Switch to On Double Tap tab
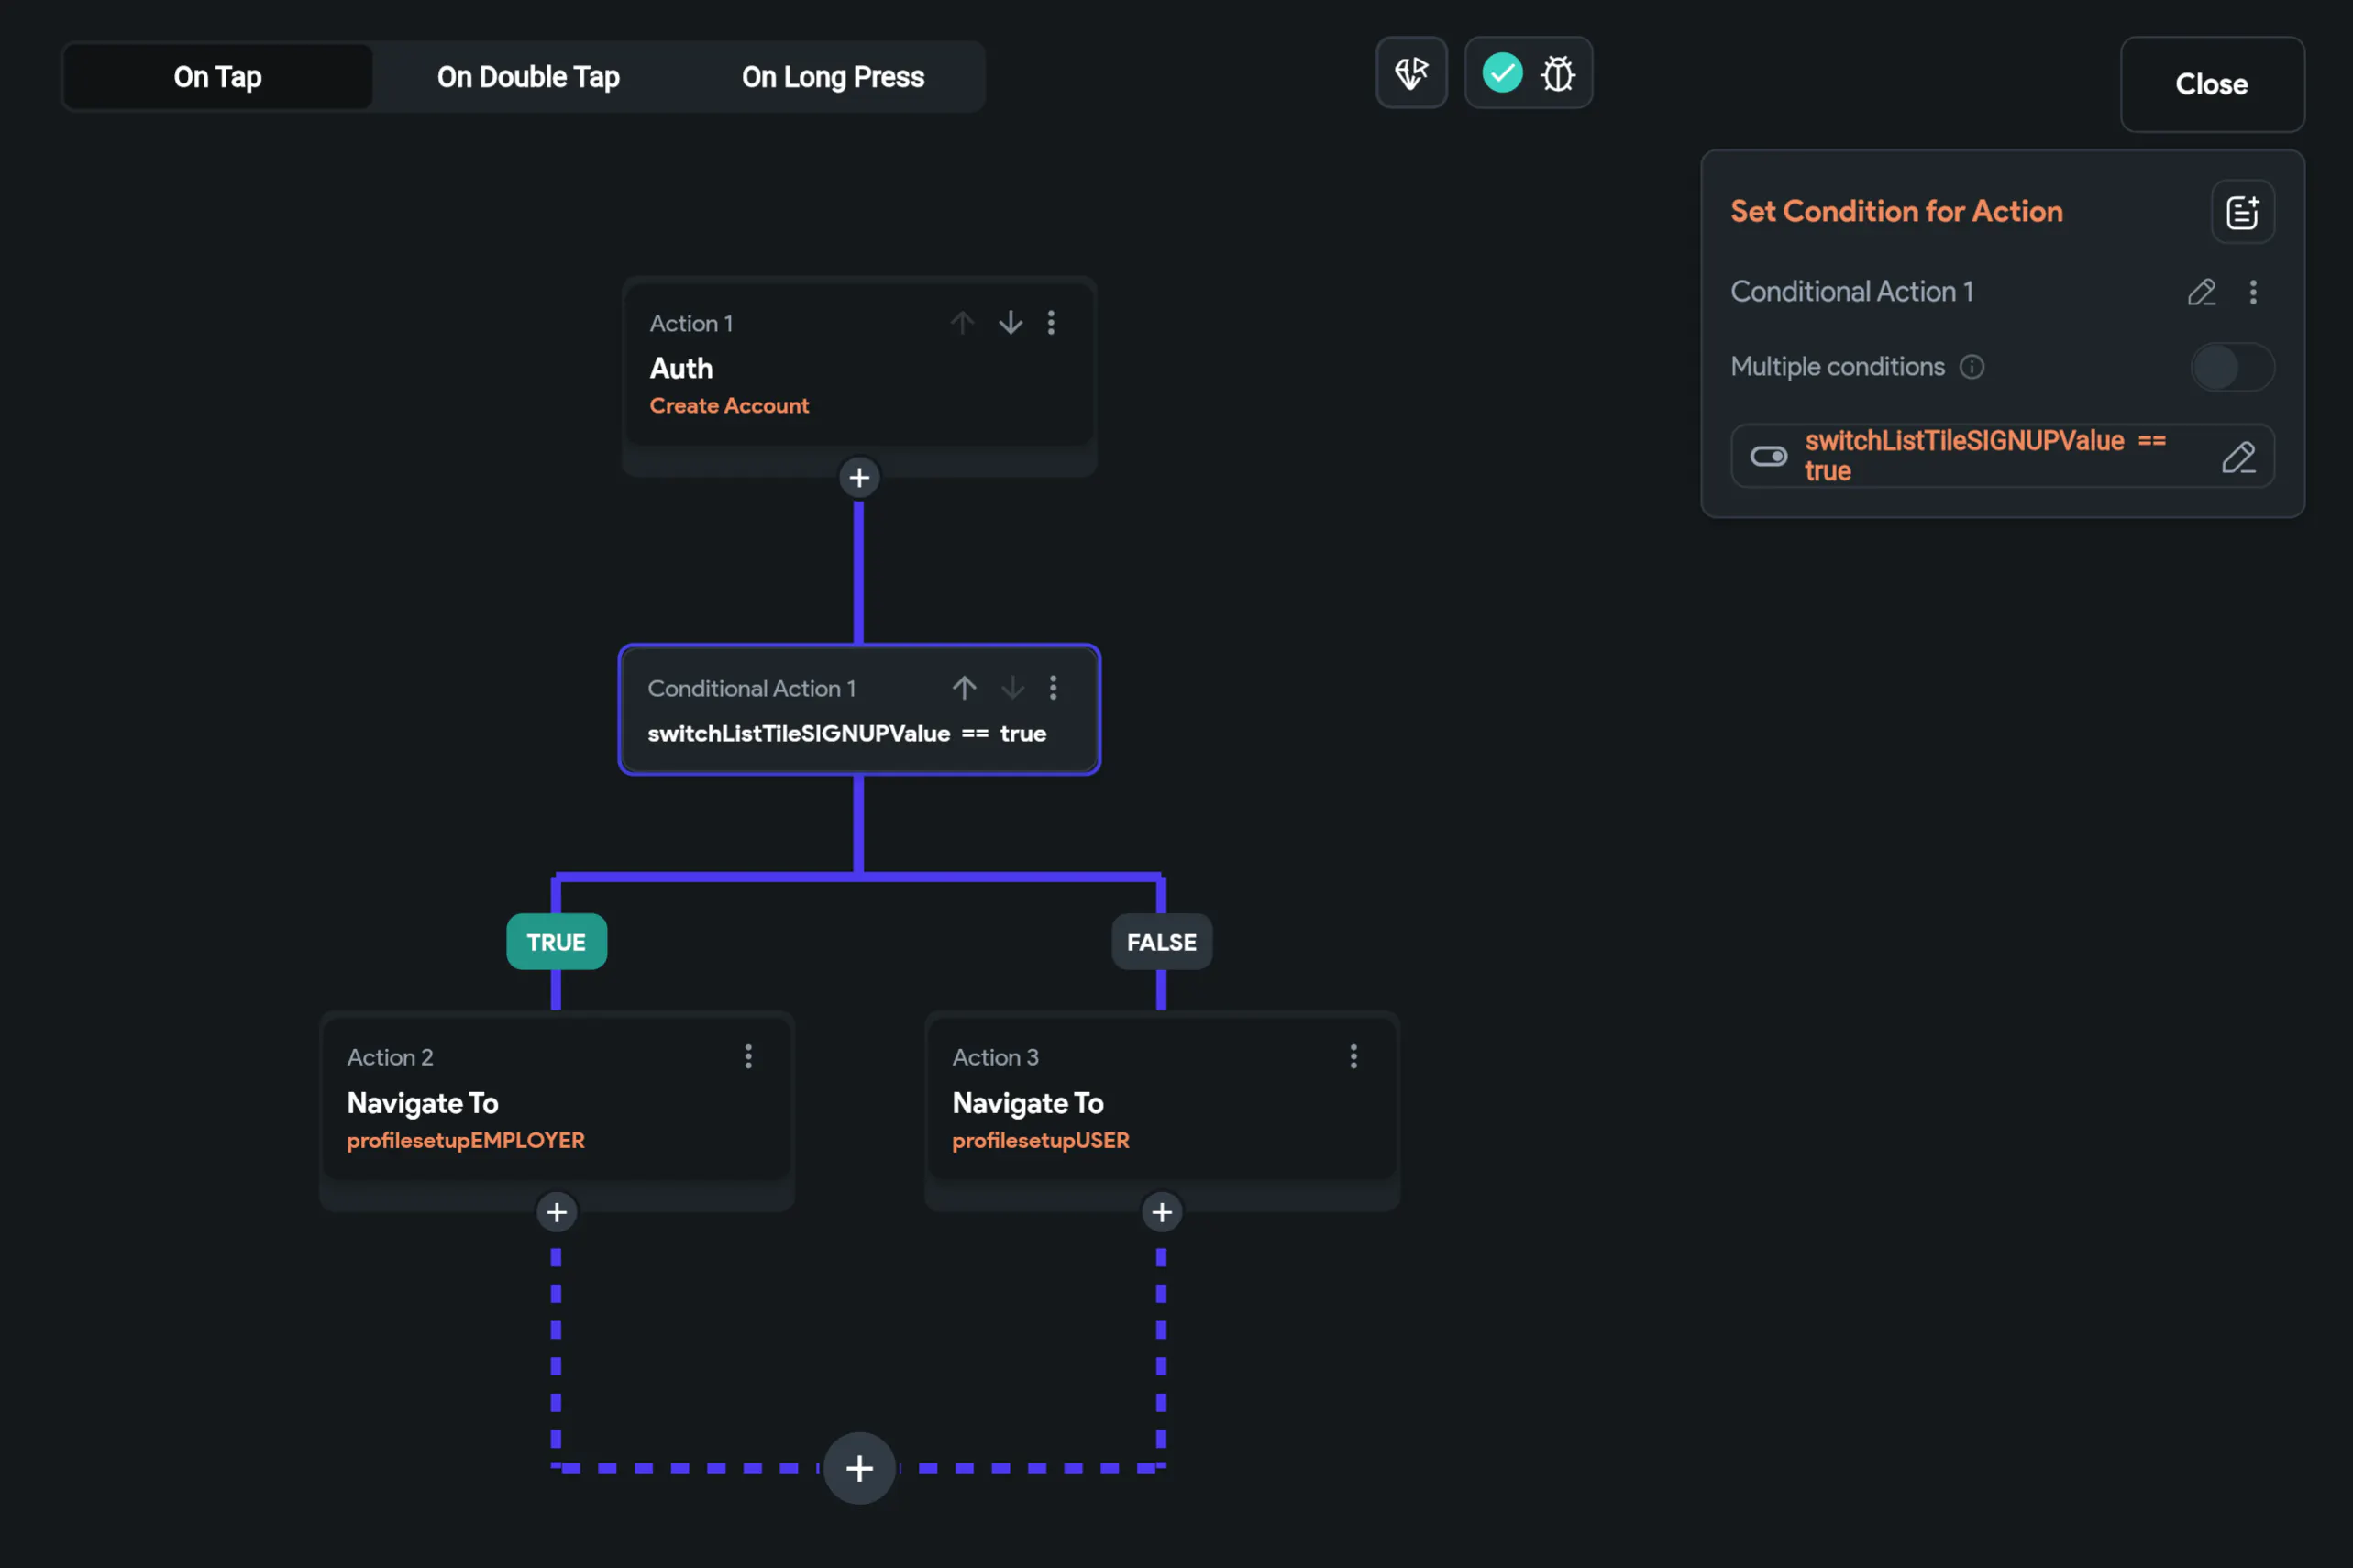The width and height of the screenshot is (2353, 1568). [x=528, y=77]
